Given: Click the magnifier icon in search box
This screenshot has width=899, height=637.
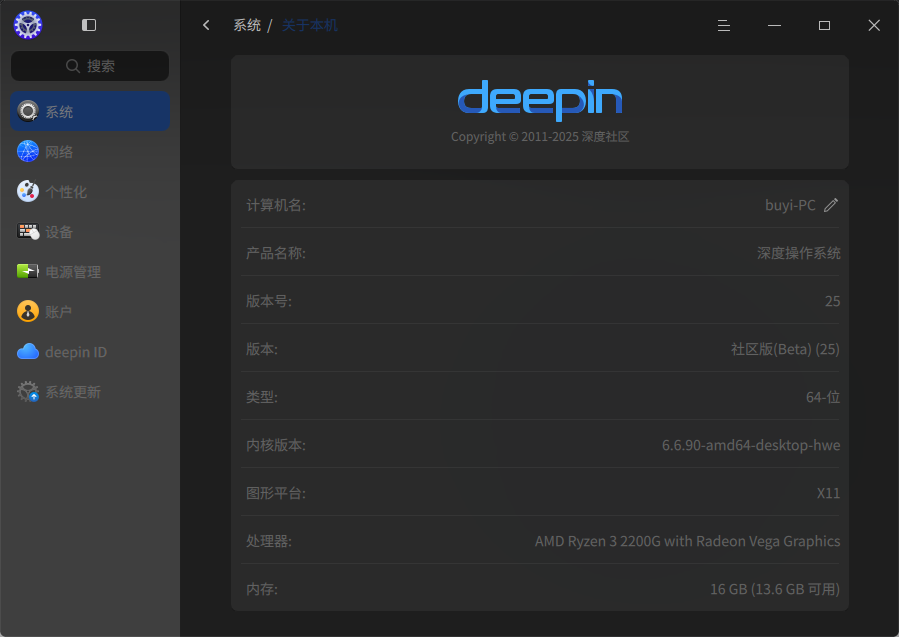Looking at the screenshot, I should [x=73, y=66].
